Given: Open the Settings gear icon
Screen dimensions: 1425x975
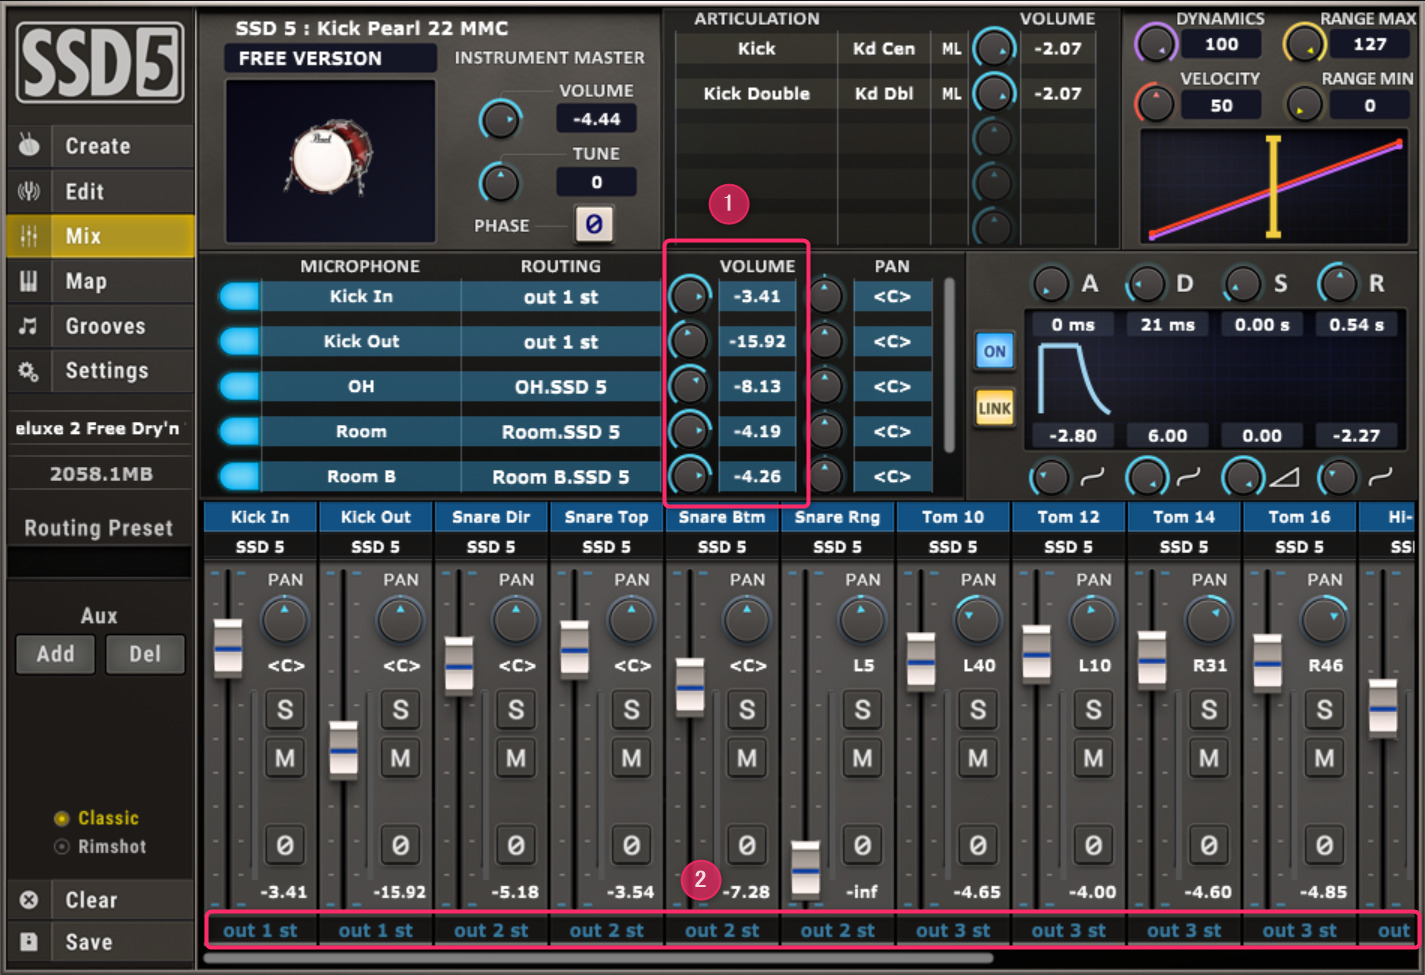Looking at the screenshot, I should [28, 371].
